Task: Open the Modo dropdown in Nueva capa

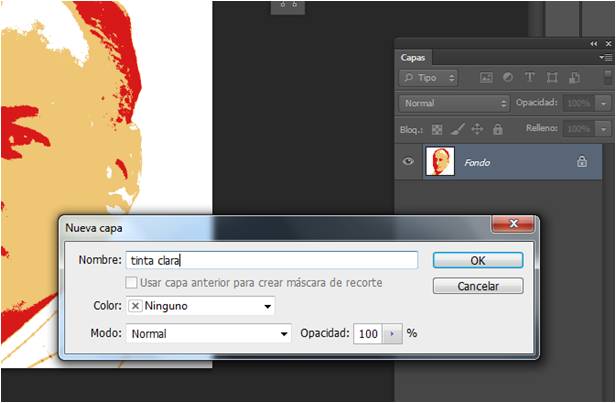Action: [x=208, y=333]
